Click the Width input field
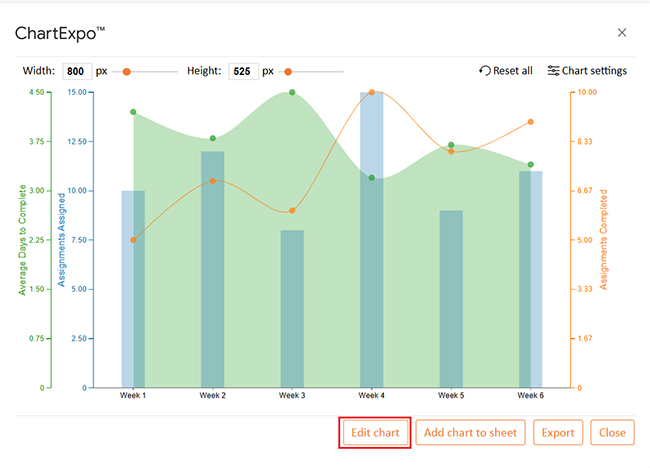This screenshot has width=650, height=468. click(x=76, y=71)
